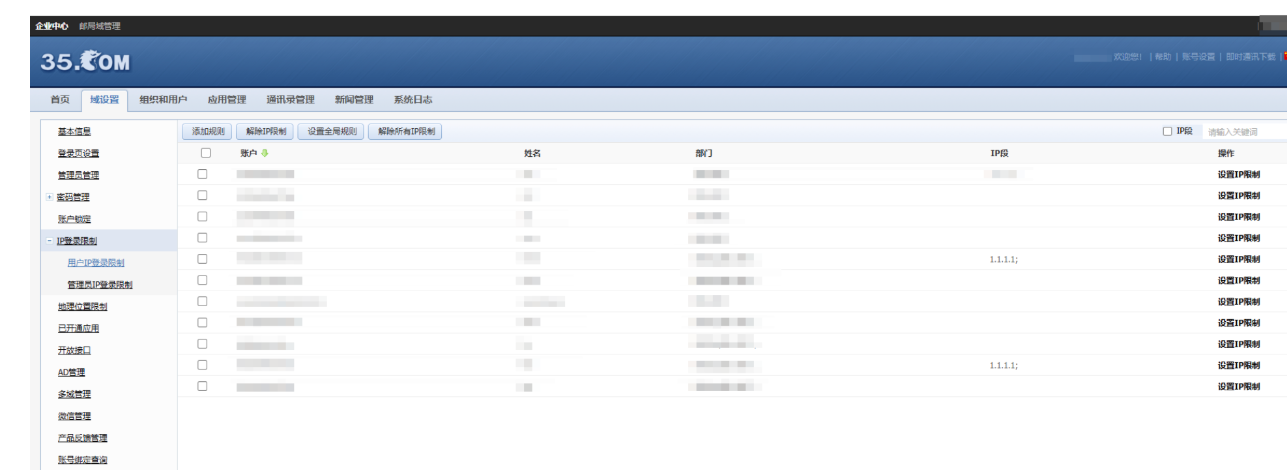Click the 设置全局规则 button

coord(331,132)
